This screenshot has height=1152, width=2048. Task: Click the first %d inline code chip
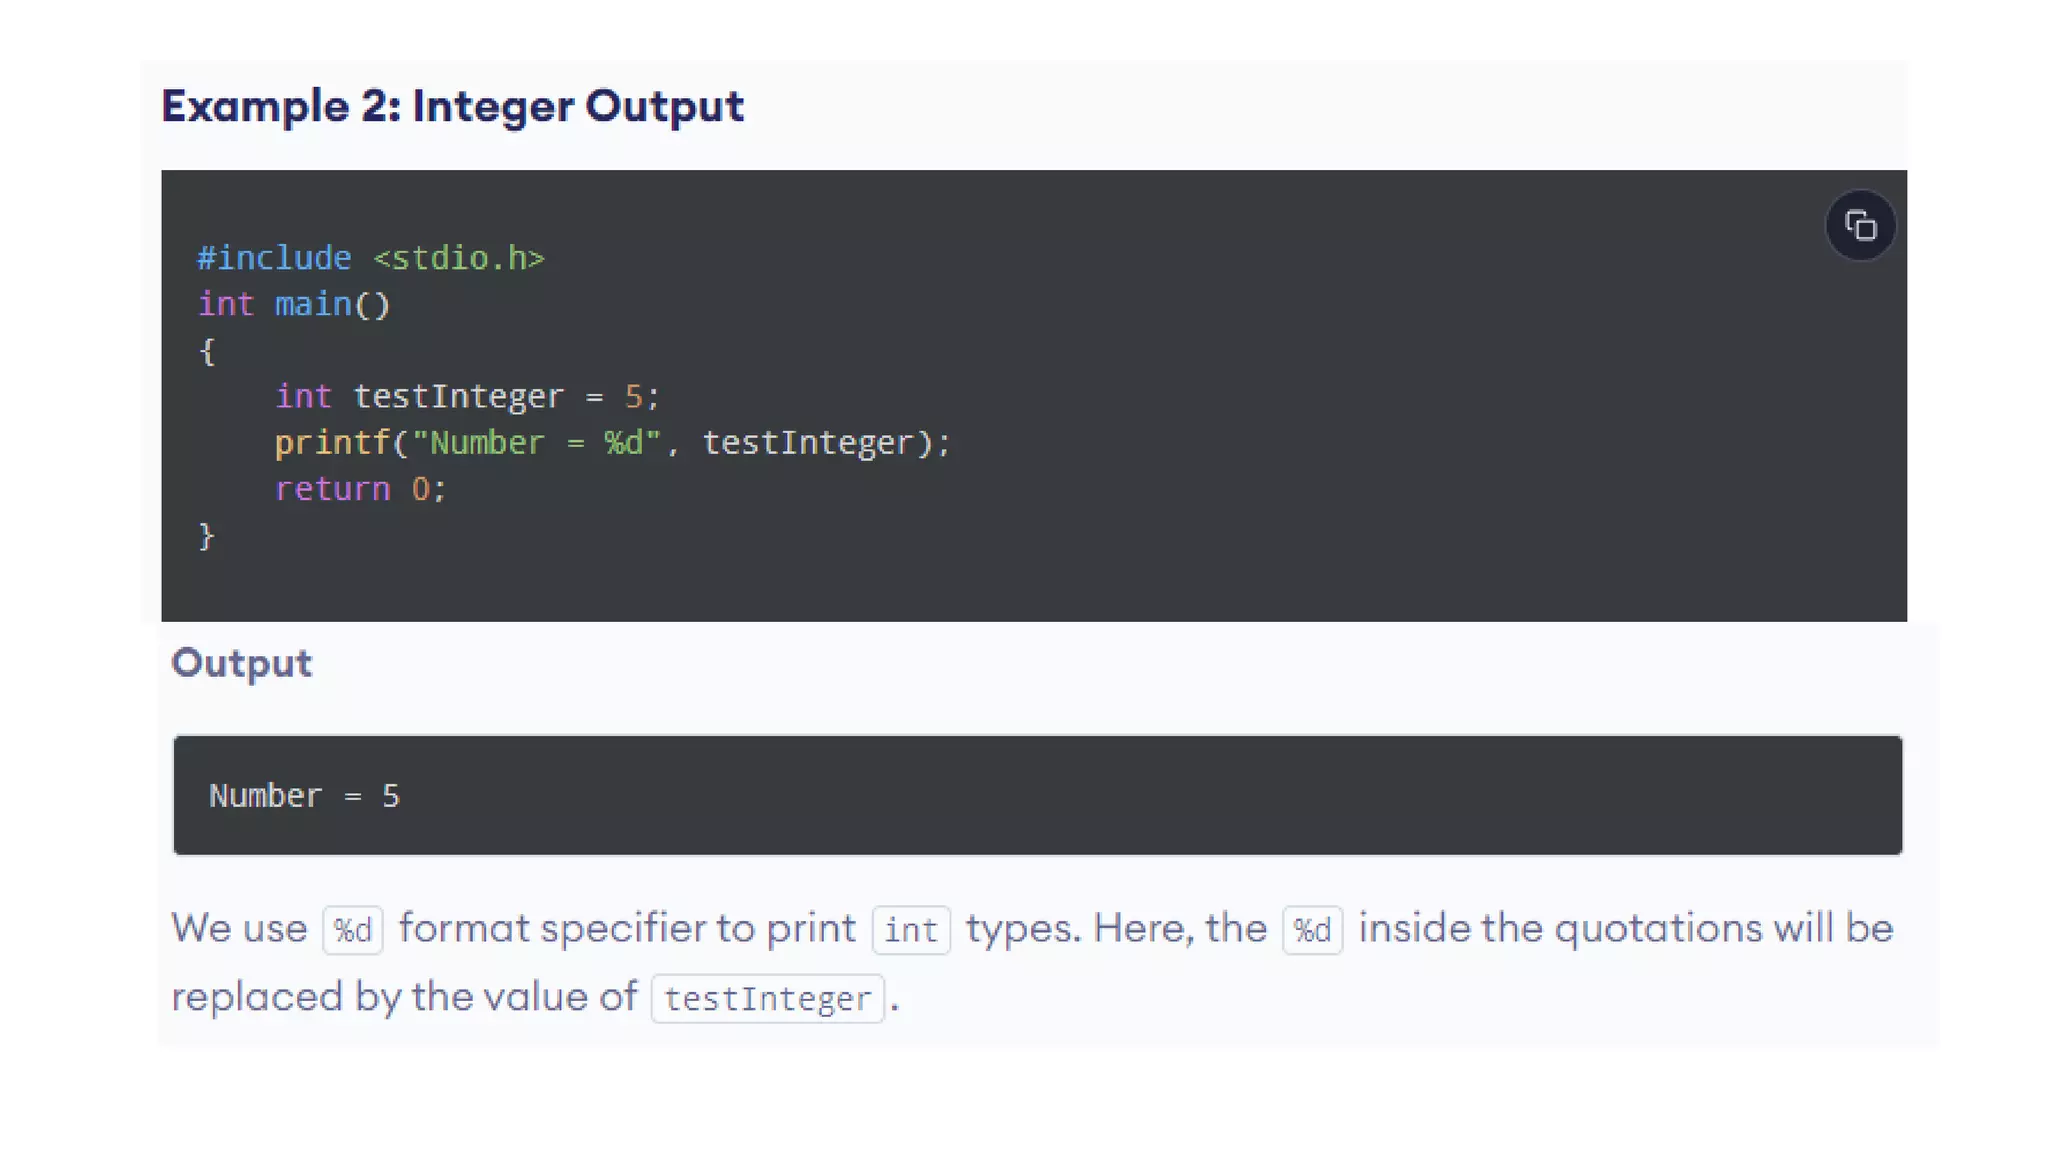[x=353, y=930]
